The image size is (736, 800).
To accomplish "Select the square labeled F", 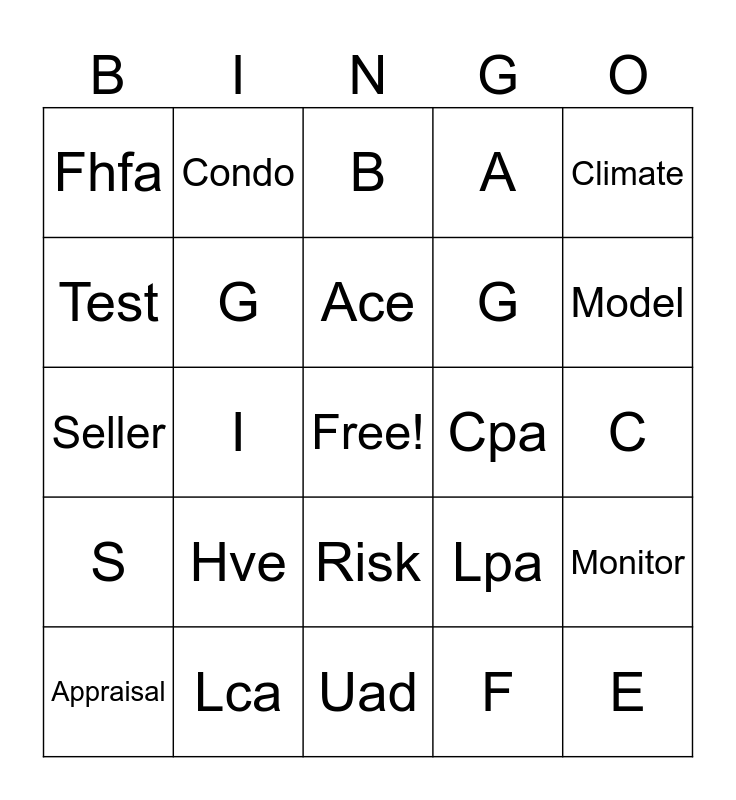I will click(x=498, y=692).
